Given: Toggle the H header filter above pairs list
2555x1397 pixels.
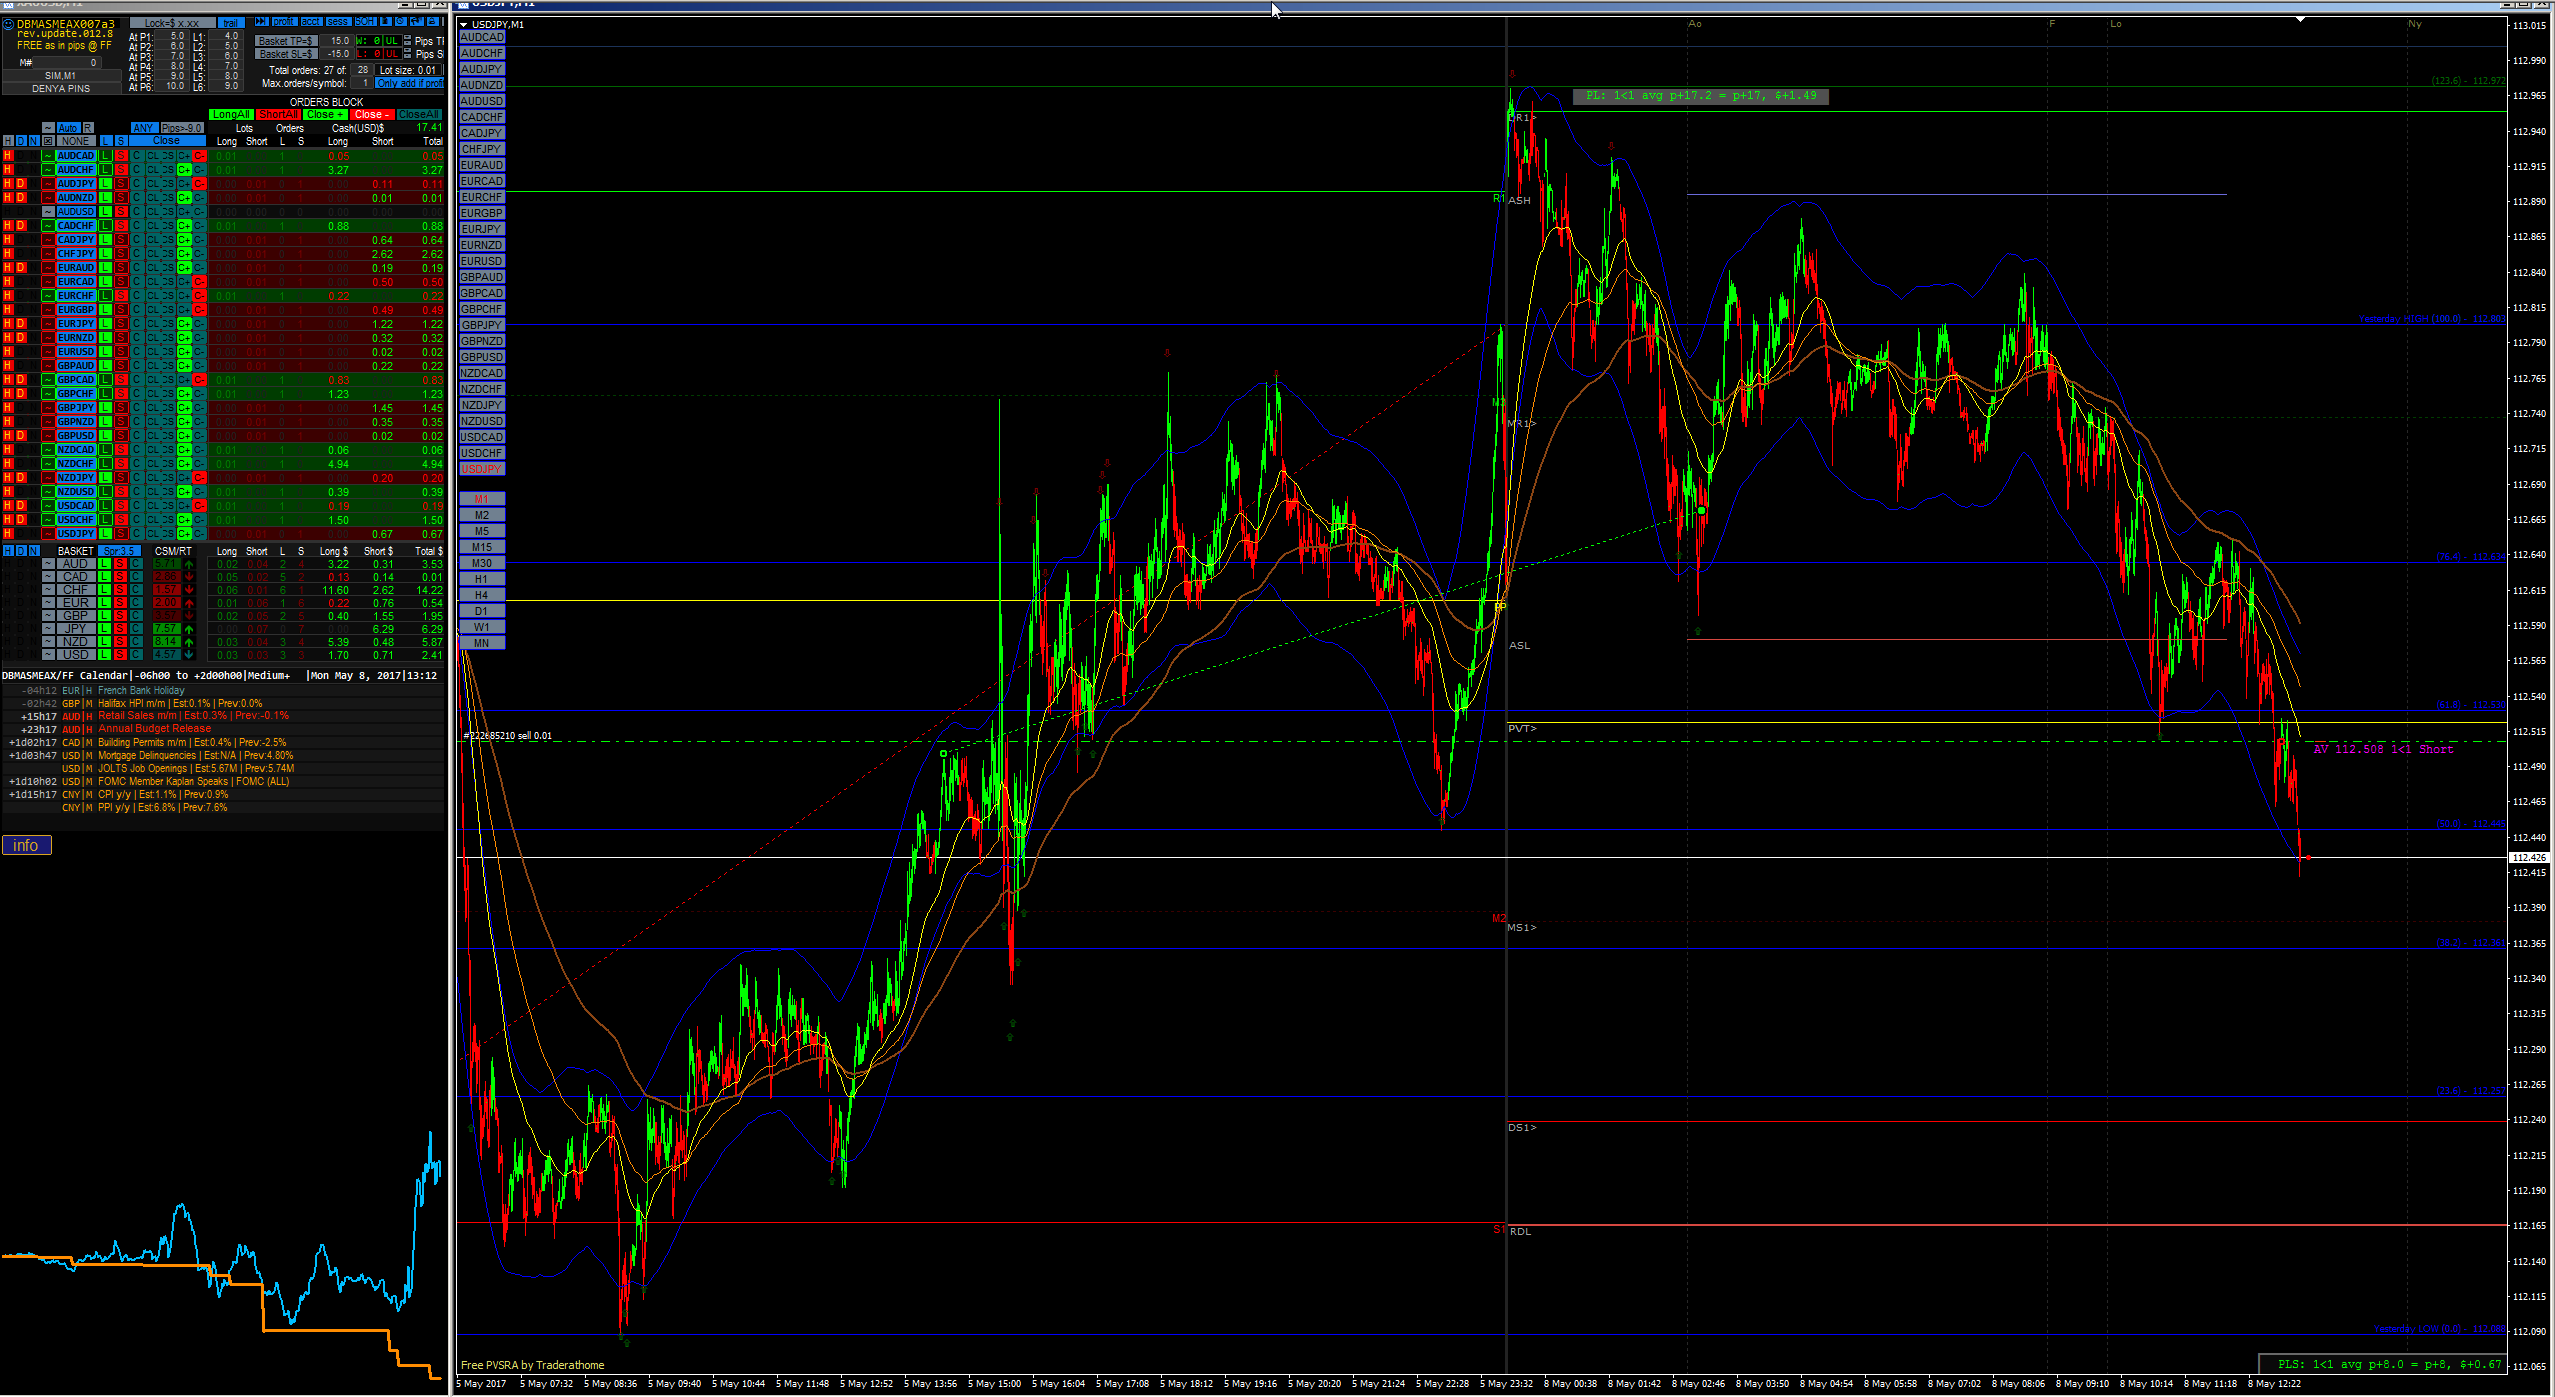Looking at the screenshot, I should coord(8,141).
